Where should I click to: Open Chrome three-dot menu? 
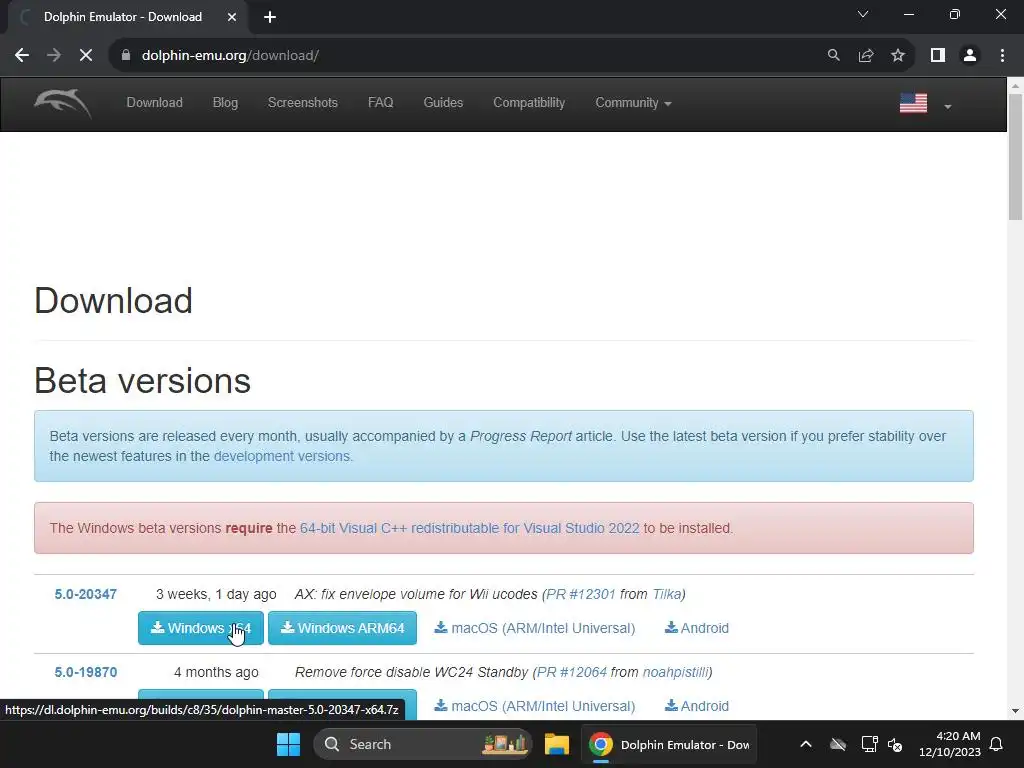[x=1002, y=56]
